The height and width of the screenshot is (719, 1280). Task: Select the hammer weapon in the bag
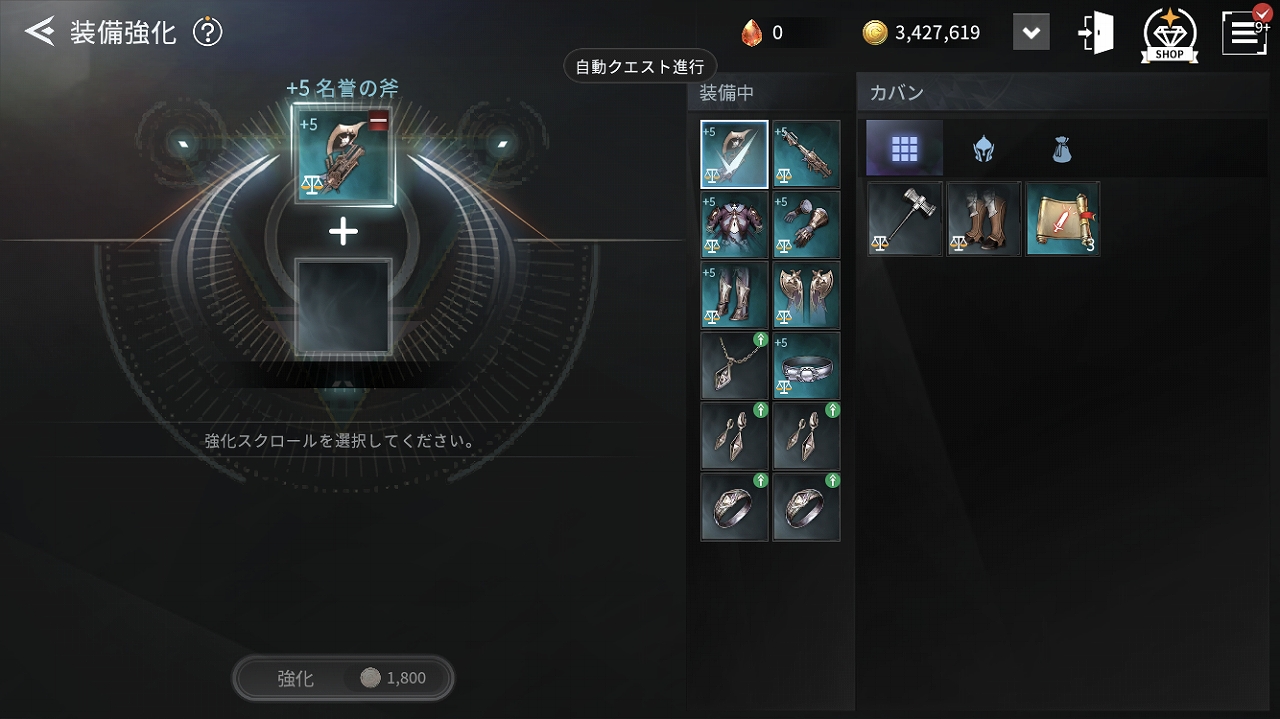[905, 218]
